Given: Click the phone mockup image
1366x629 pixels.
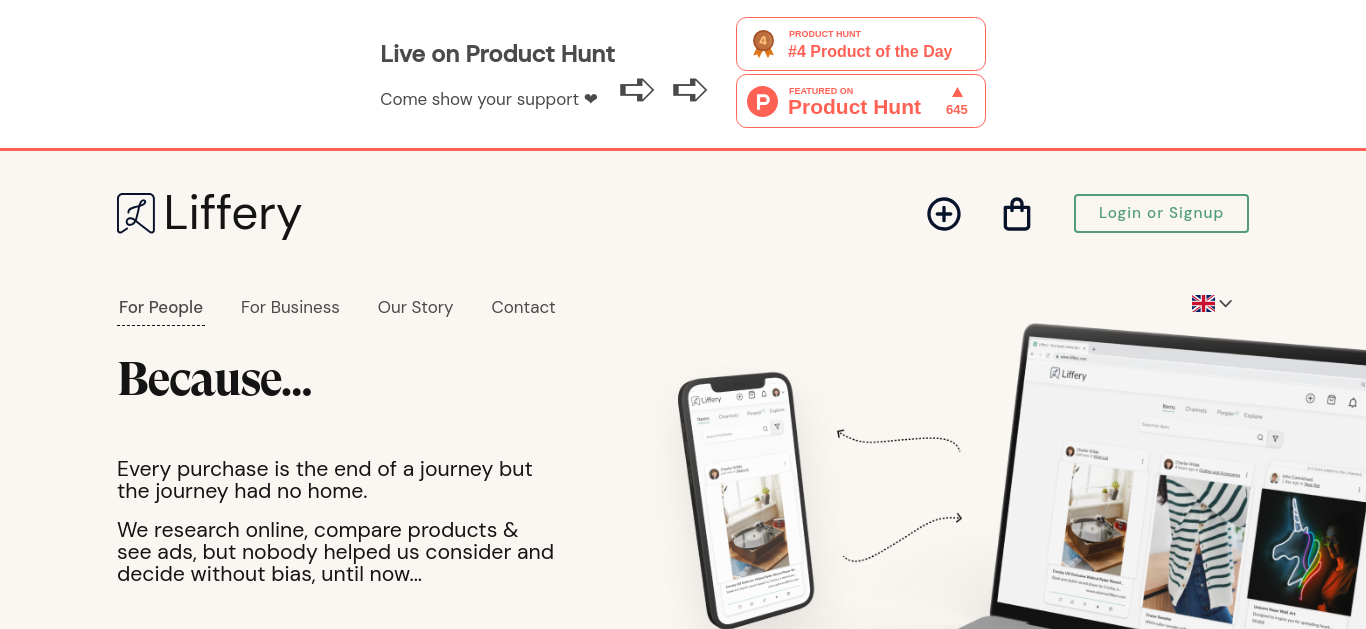Looking at the screenshot, I should 744,500.
